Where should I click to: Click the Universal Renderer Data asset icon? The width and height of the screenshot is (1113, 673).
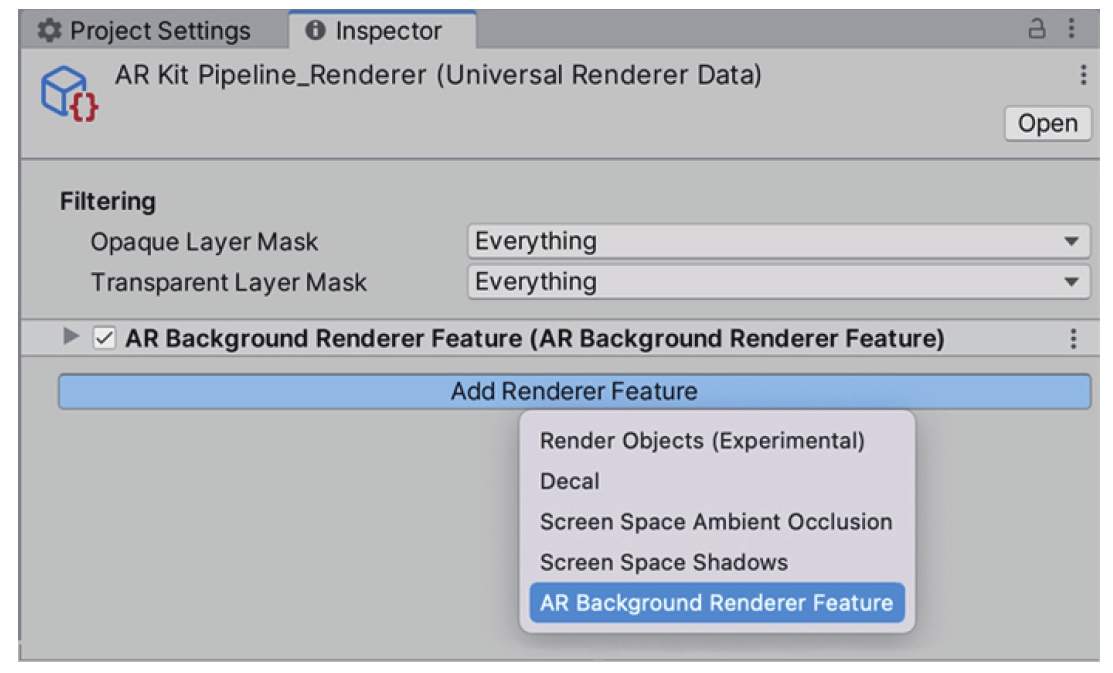69,94
